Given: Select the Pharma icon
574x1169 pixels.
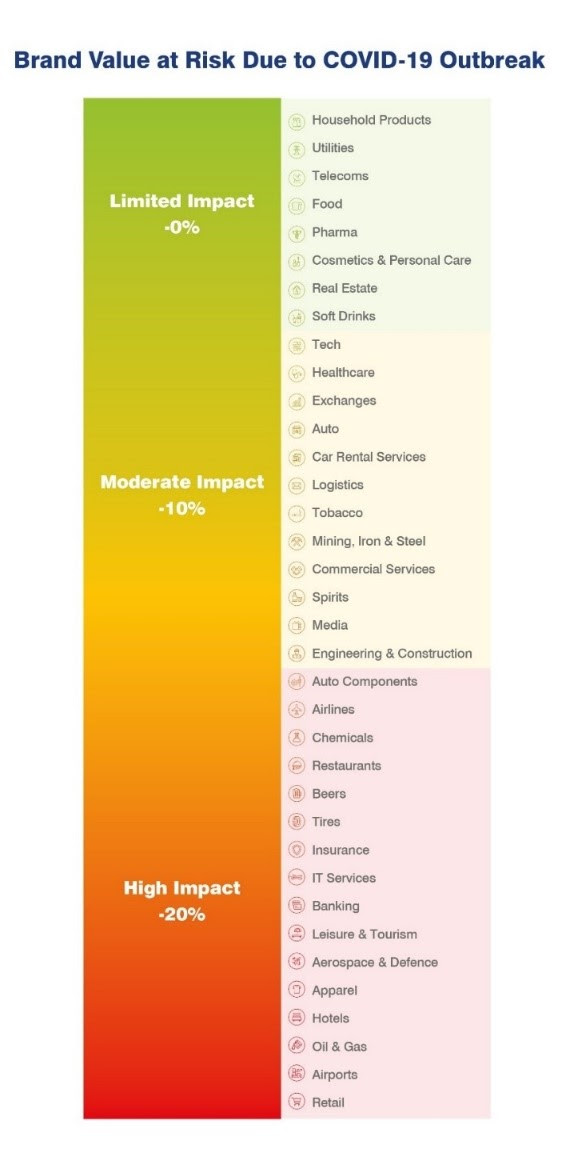Looking at the screenshot, I should pos(297,233).
